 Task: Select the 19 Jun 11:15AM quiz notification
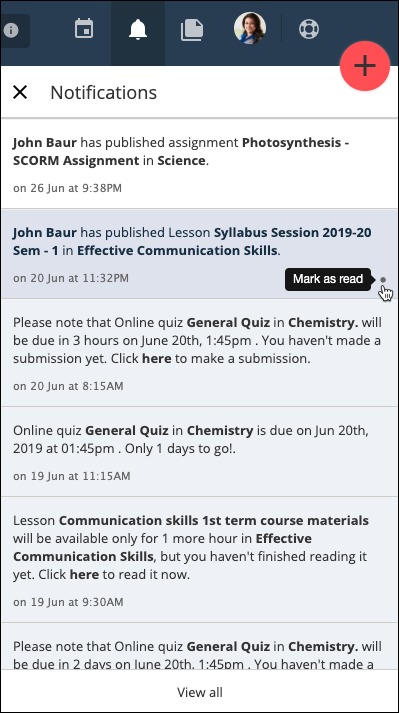click(x=199, y=452)
